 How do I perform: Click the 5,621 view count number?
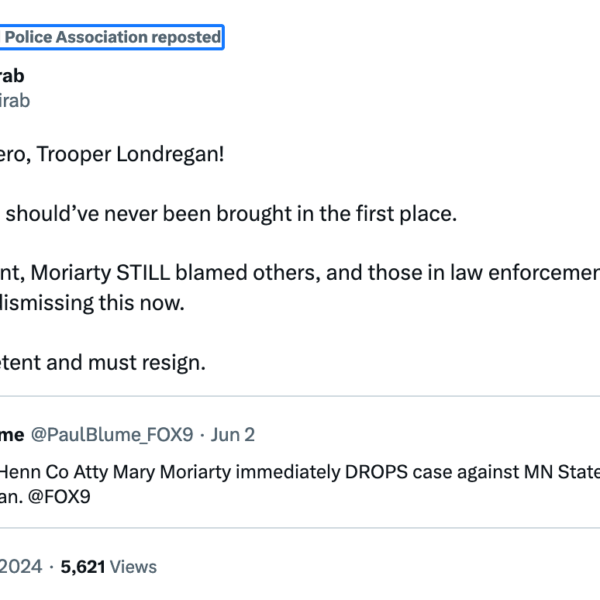pyautogui.click(x=83, y=567)
